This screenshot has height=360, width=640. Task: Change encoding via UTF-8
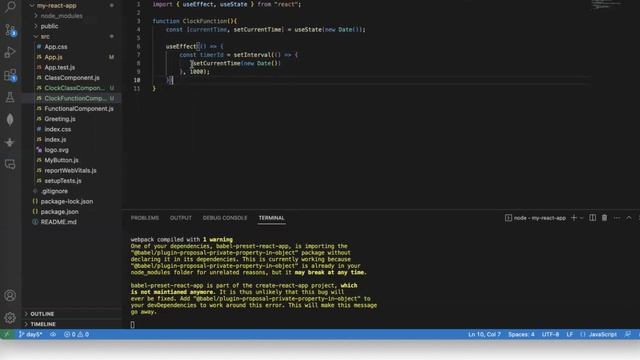pos(550,334)
